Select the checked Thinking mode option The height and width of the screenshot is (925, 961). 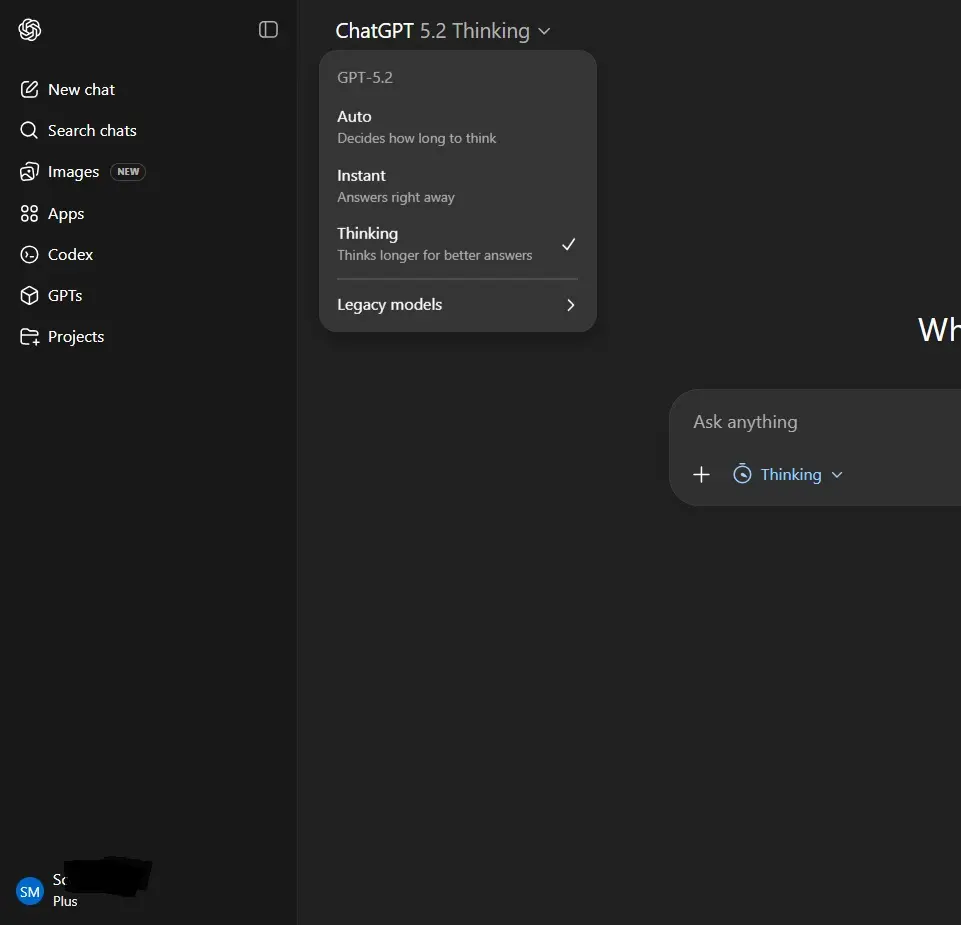[x=457, y=244]
